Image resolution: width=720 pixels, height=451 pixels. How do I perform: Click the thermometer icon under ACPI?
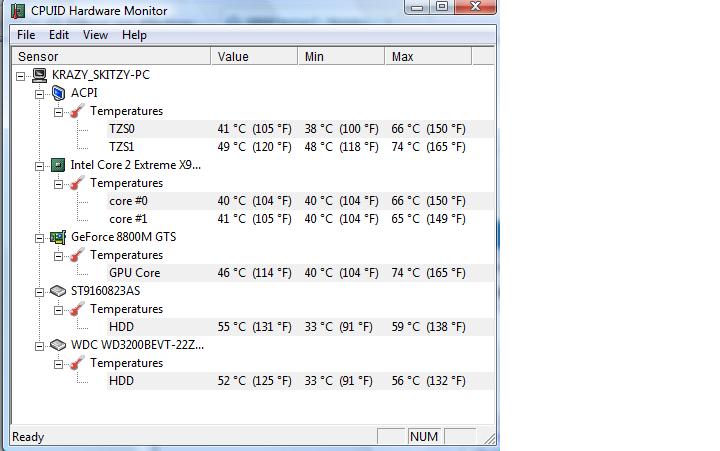tap(77, 111)
